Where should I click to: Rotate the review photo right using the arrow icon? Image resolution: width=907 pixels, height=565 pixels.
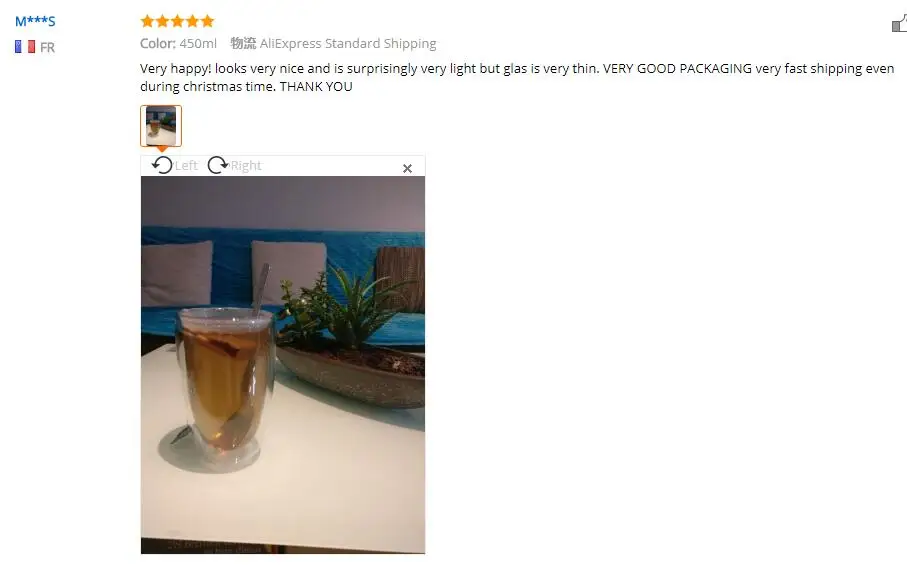(x=217, y=165)
